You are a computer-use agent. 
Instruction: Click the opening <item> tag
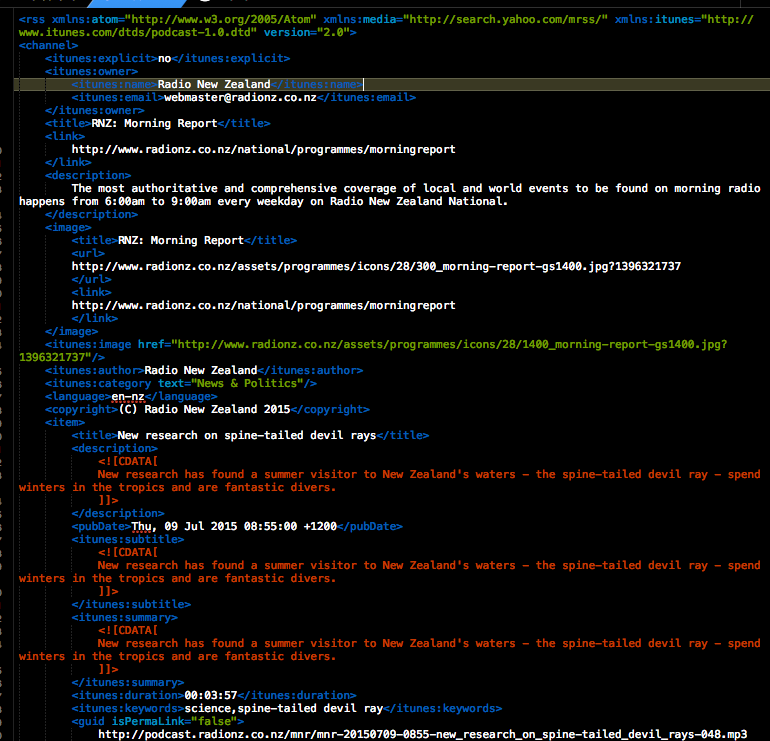point(65,422)
